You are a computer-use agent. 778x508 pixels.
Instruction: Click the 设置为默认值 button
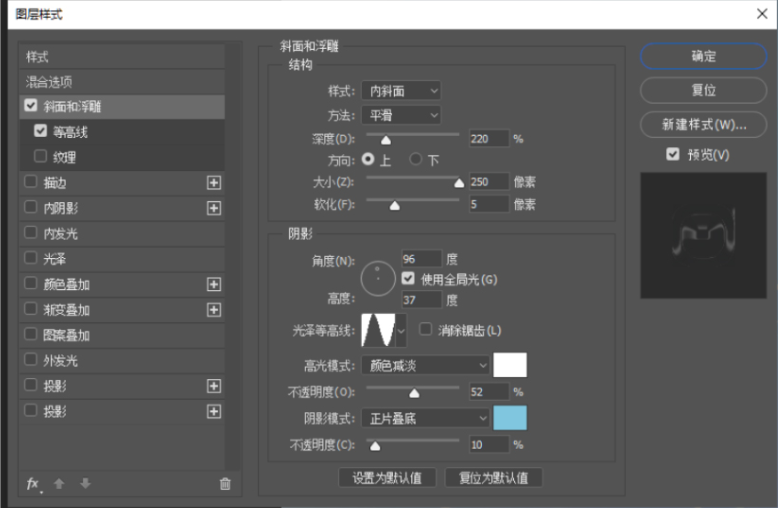click(387, 478)
